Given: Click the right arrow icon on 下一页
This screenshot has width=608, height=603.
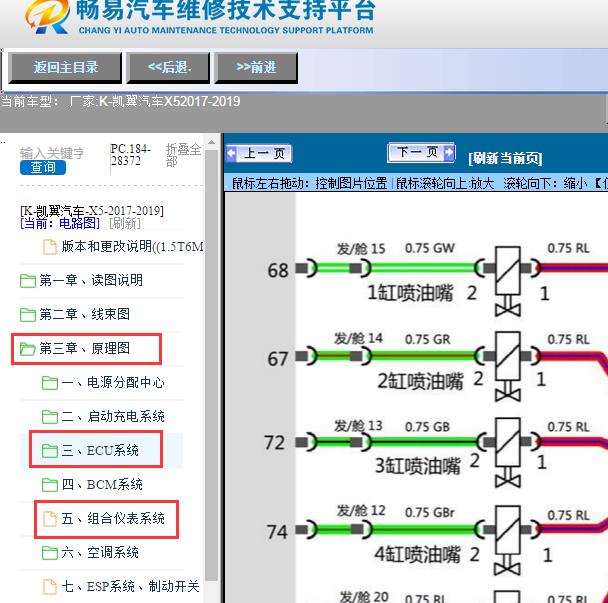Looking at the screenshot, I should tap(449, 152).
